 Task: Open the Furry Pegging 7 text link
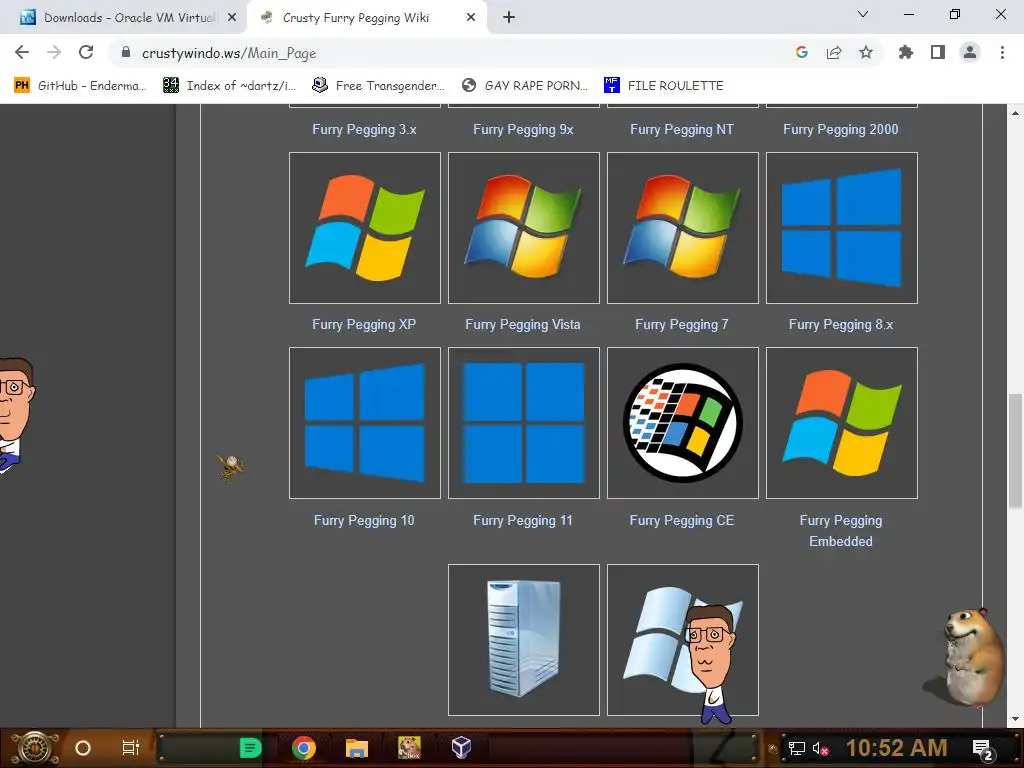click(x=682, y=325)
